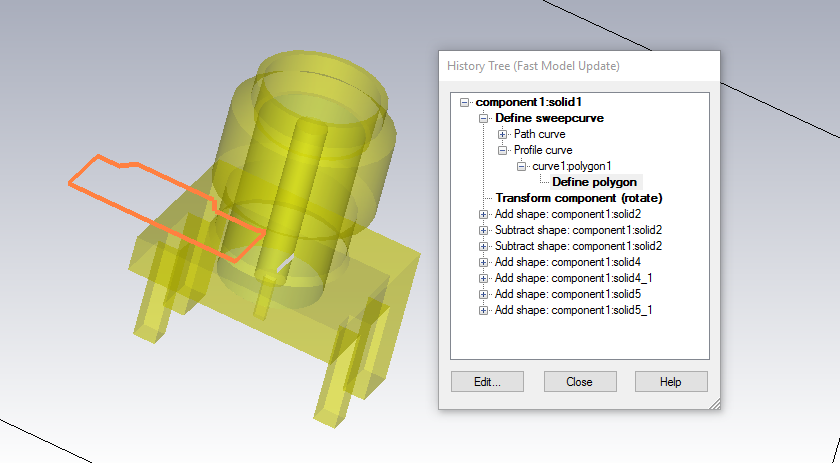Select the component1:solid1 root item
840x463 pixels.
(x=529, y=102)
